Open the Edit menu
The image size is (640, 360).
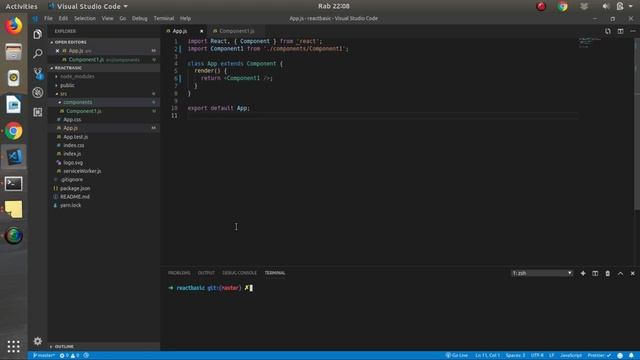point(63,18)
